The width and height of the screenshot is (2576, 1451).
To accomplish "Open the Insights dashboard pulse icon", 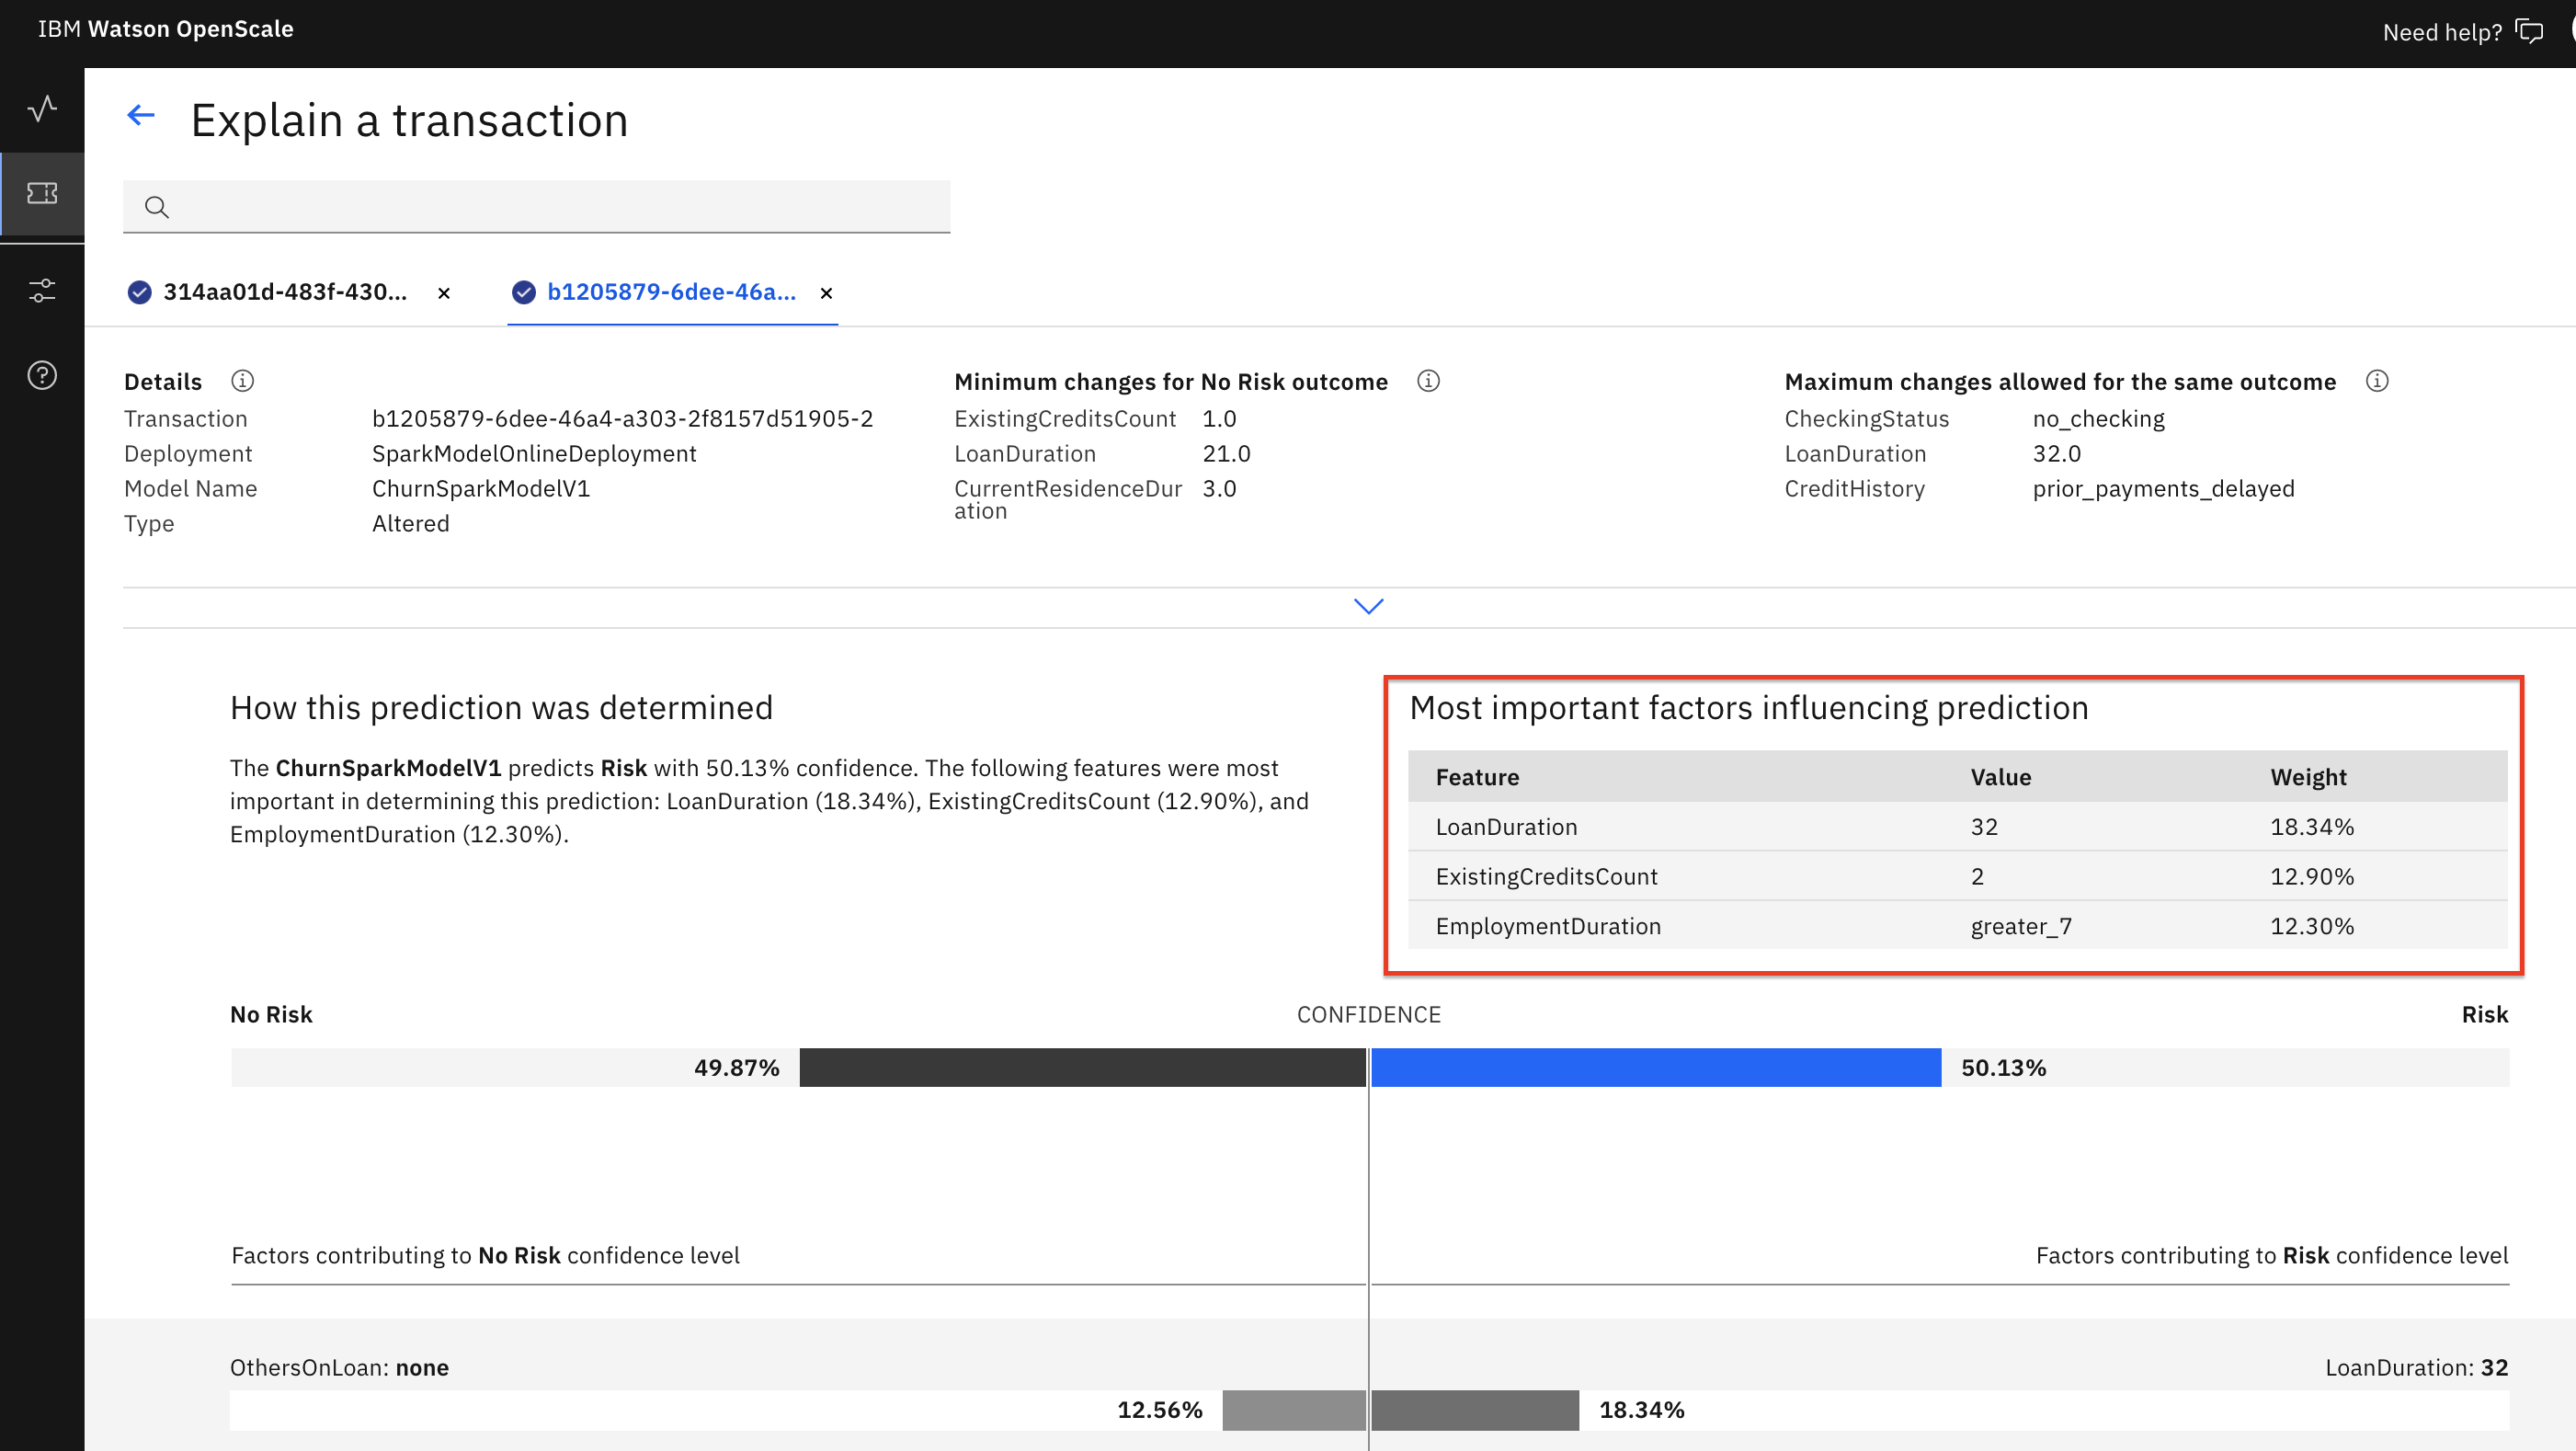I will (x=42, y=108).
